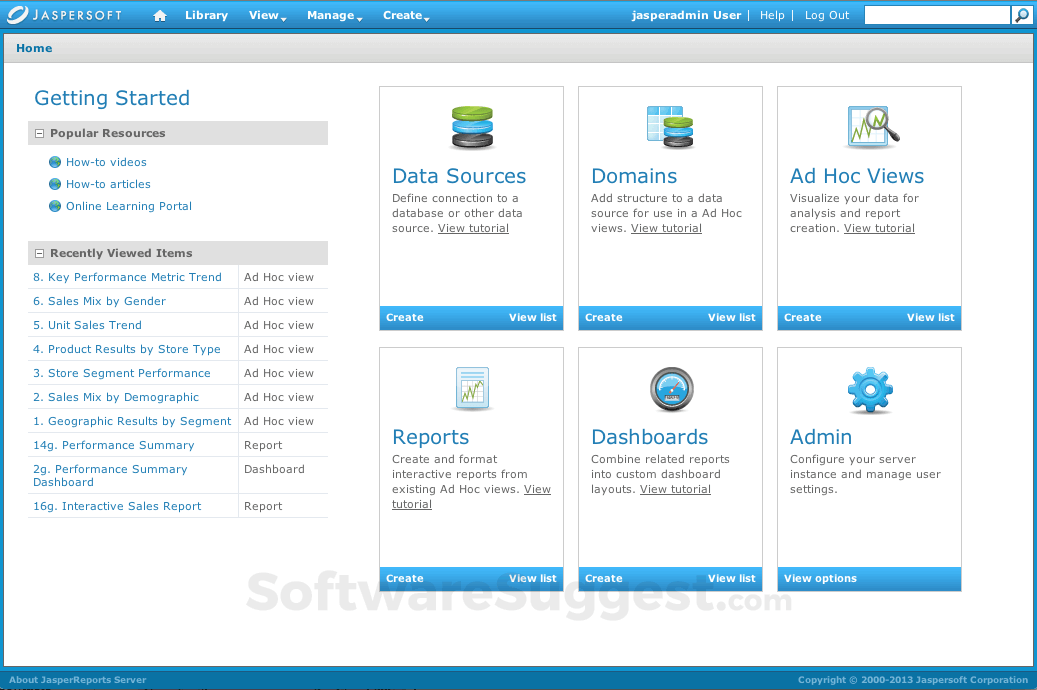
Task: Click the Home icon in the navigation bar
Action: [x=160, y=15]
